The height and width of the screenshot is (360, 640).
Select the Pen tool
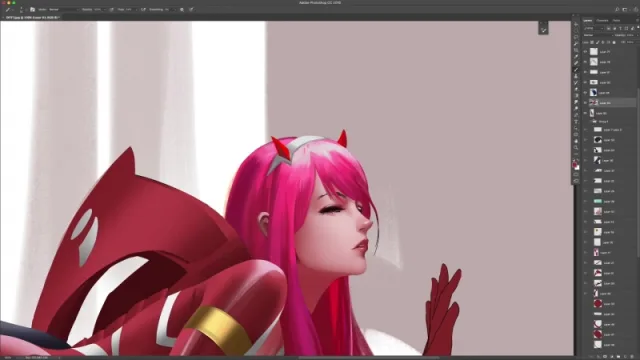tap(576, 115)
